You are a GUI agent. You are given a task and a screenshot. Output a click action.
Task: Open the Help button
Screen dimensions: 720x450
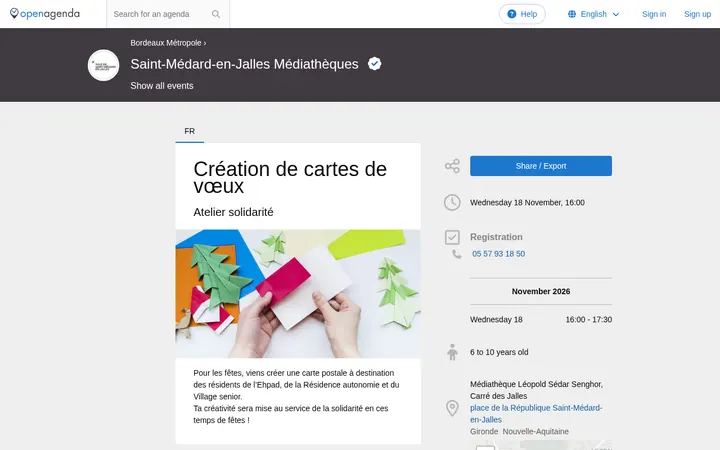pyautogui.click(x=522, y=14)
